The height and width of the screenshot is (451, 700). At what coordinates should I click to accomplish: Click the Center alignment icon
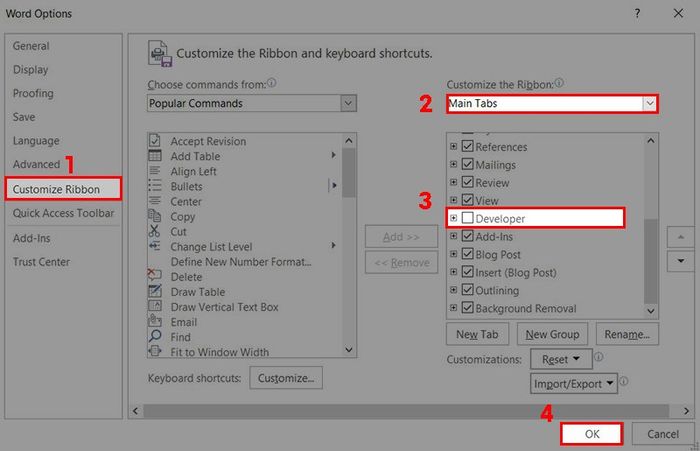tap(154, 201)
